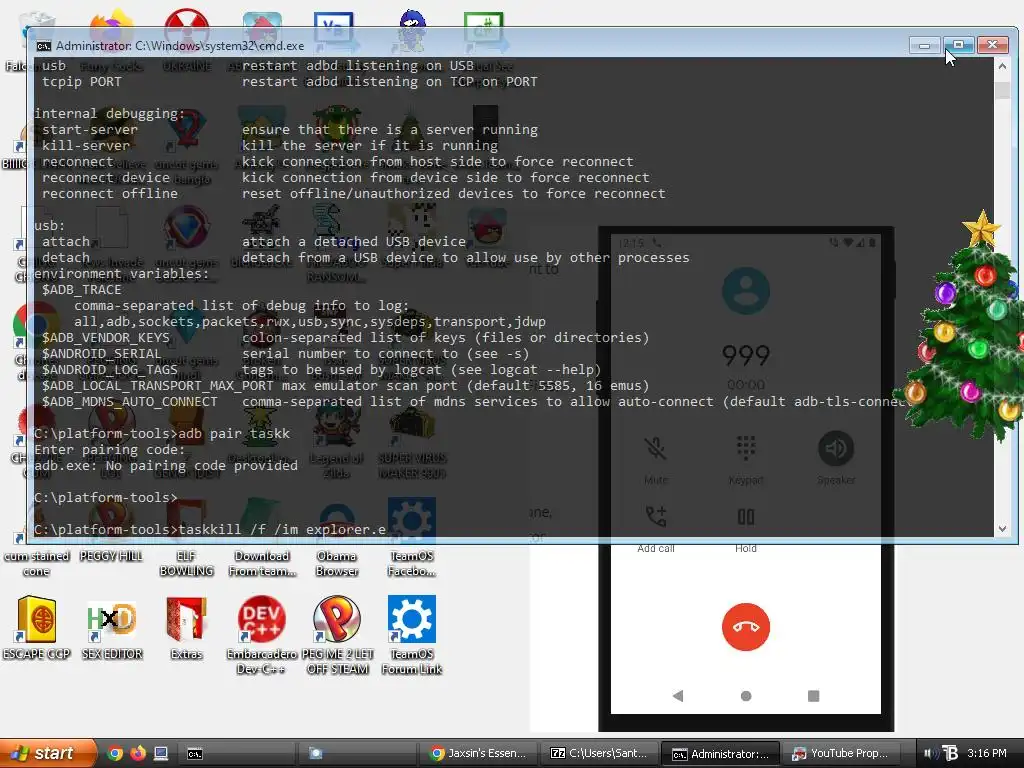
Task: End the call with red hang-up button
Action: pyautogui.click(x=745, y=627)
